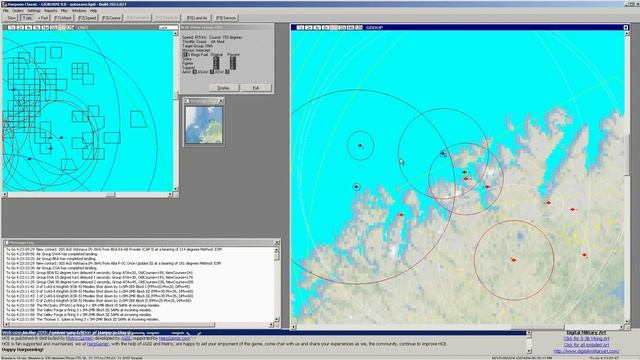Viewport: 640px width, 360px height.
Task: Open the HarpGamer.com link
Action: click(x=175, y=338)
